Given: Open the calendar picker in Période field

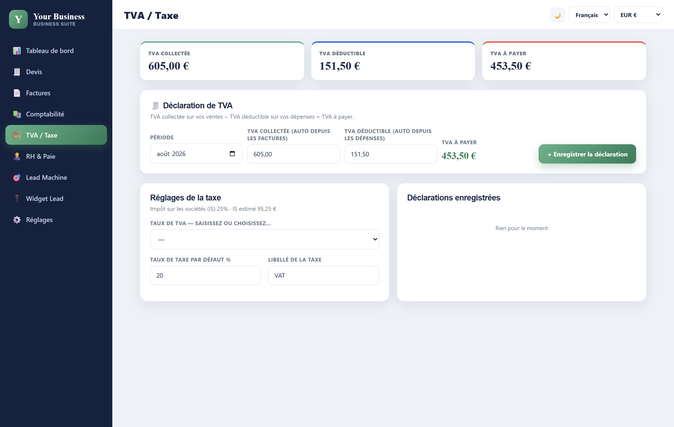Looking at the screenshot, I should pos(232,154).
